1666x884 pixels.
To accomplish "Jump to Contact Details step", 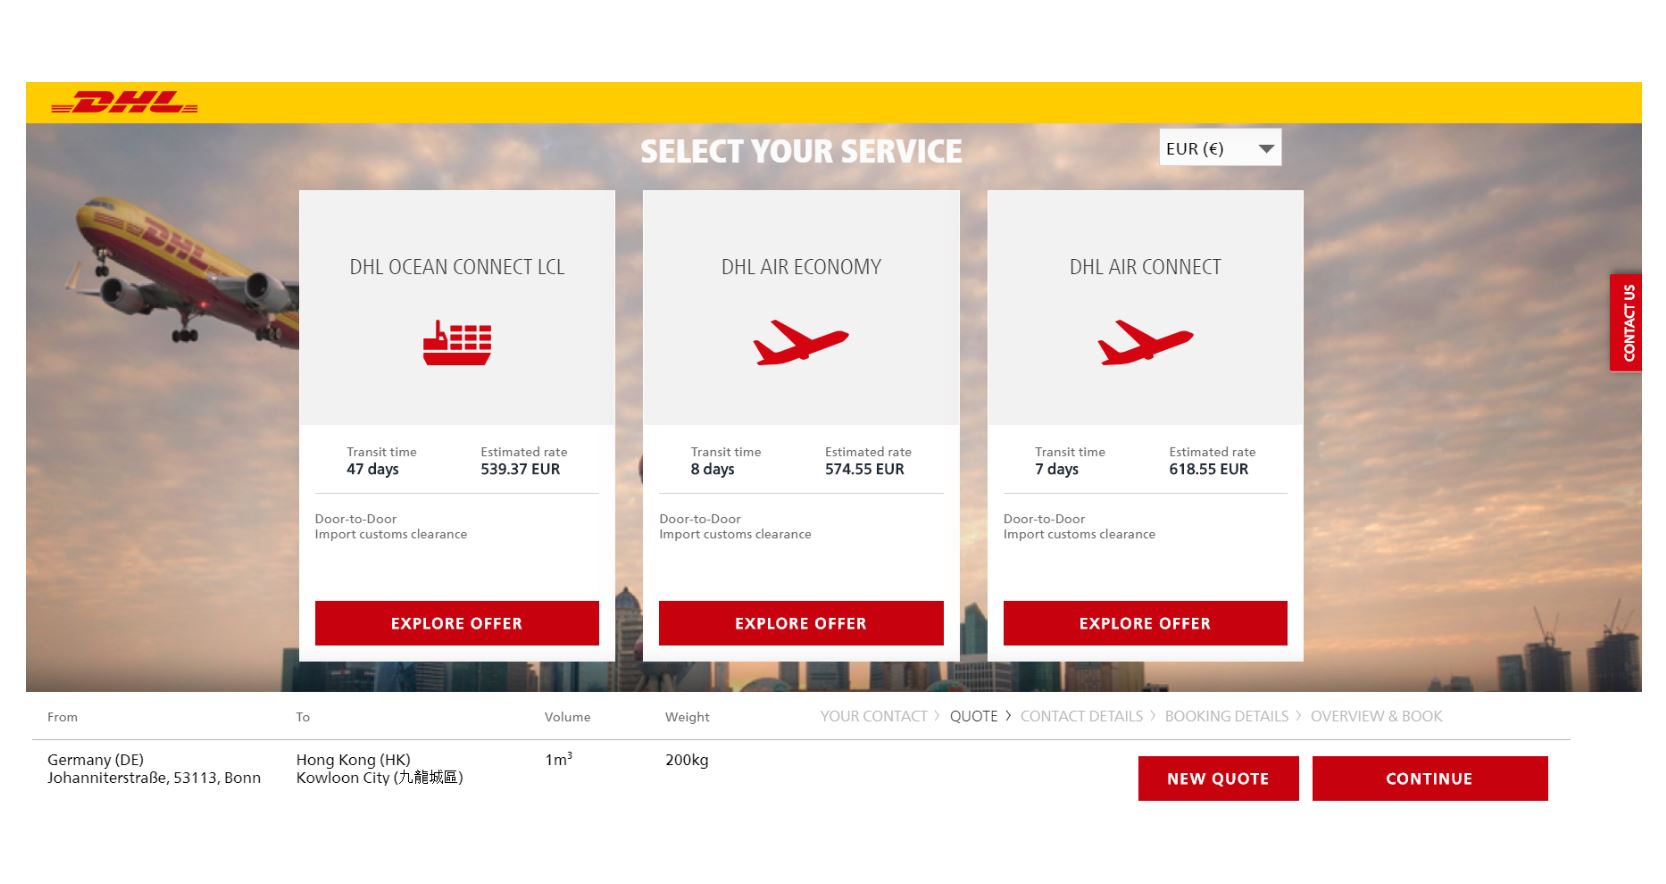I will point(1081,716).
